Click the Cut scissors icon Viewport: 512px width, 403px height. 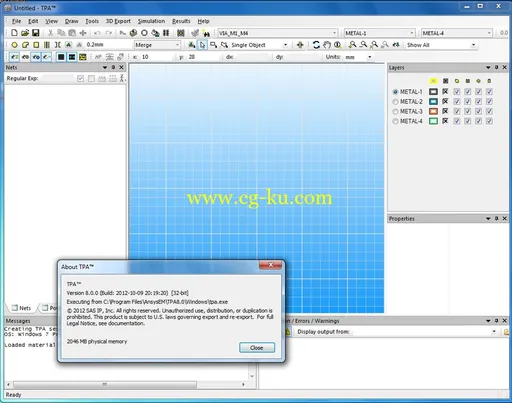tap(50, 33)
